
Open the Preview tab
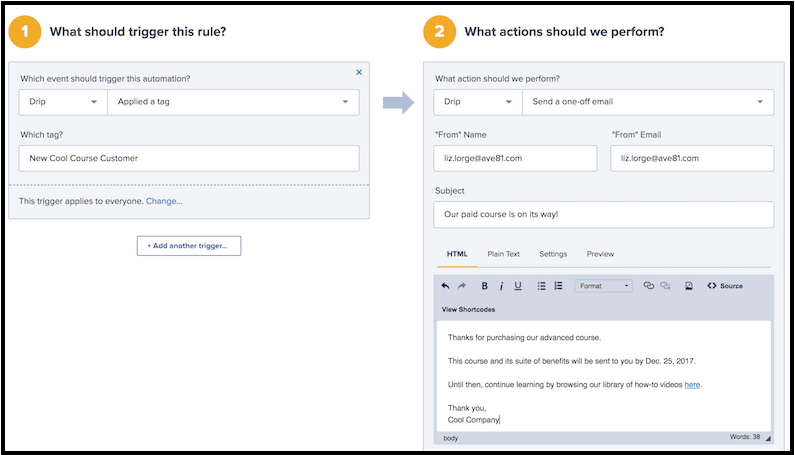[x=600, y=254]
